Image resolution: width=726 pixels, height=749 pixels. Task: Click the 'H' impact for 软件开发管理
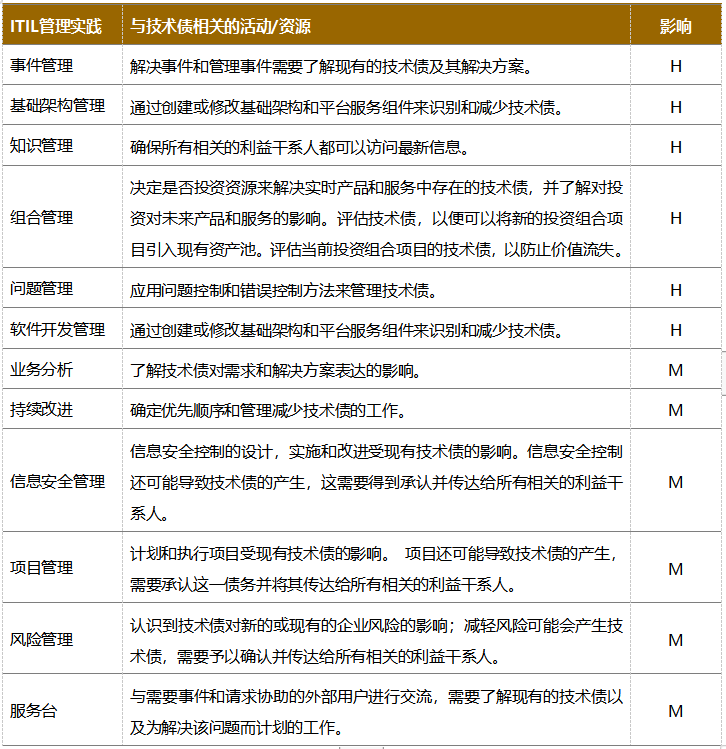click(675, 330)
